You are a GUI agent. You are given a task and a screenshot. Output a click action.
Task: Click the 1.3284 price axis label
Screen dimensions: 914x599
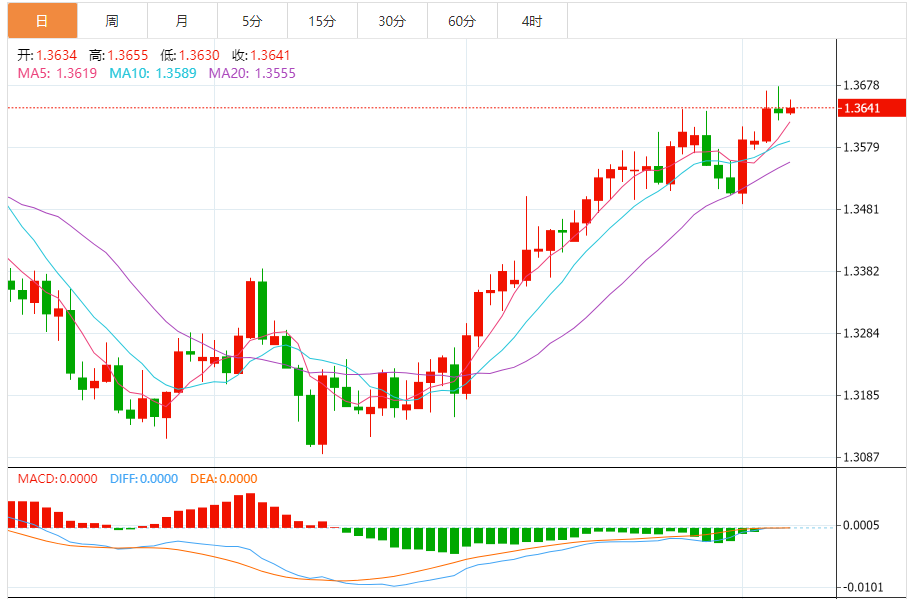[861, 333]
